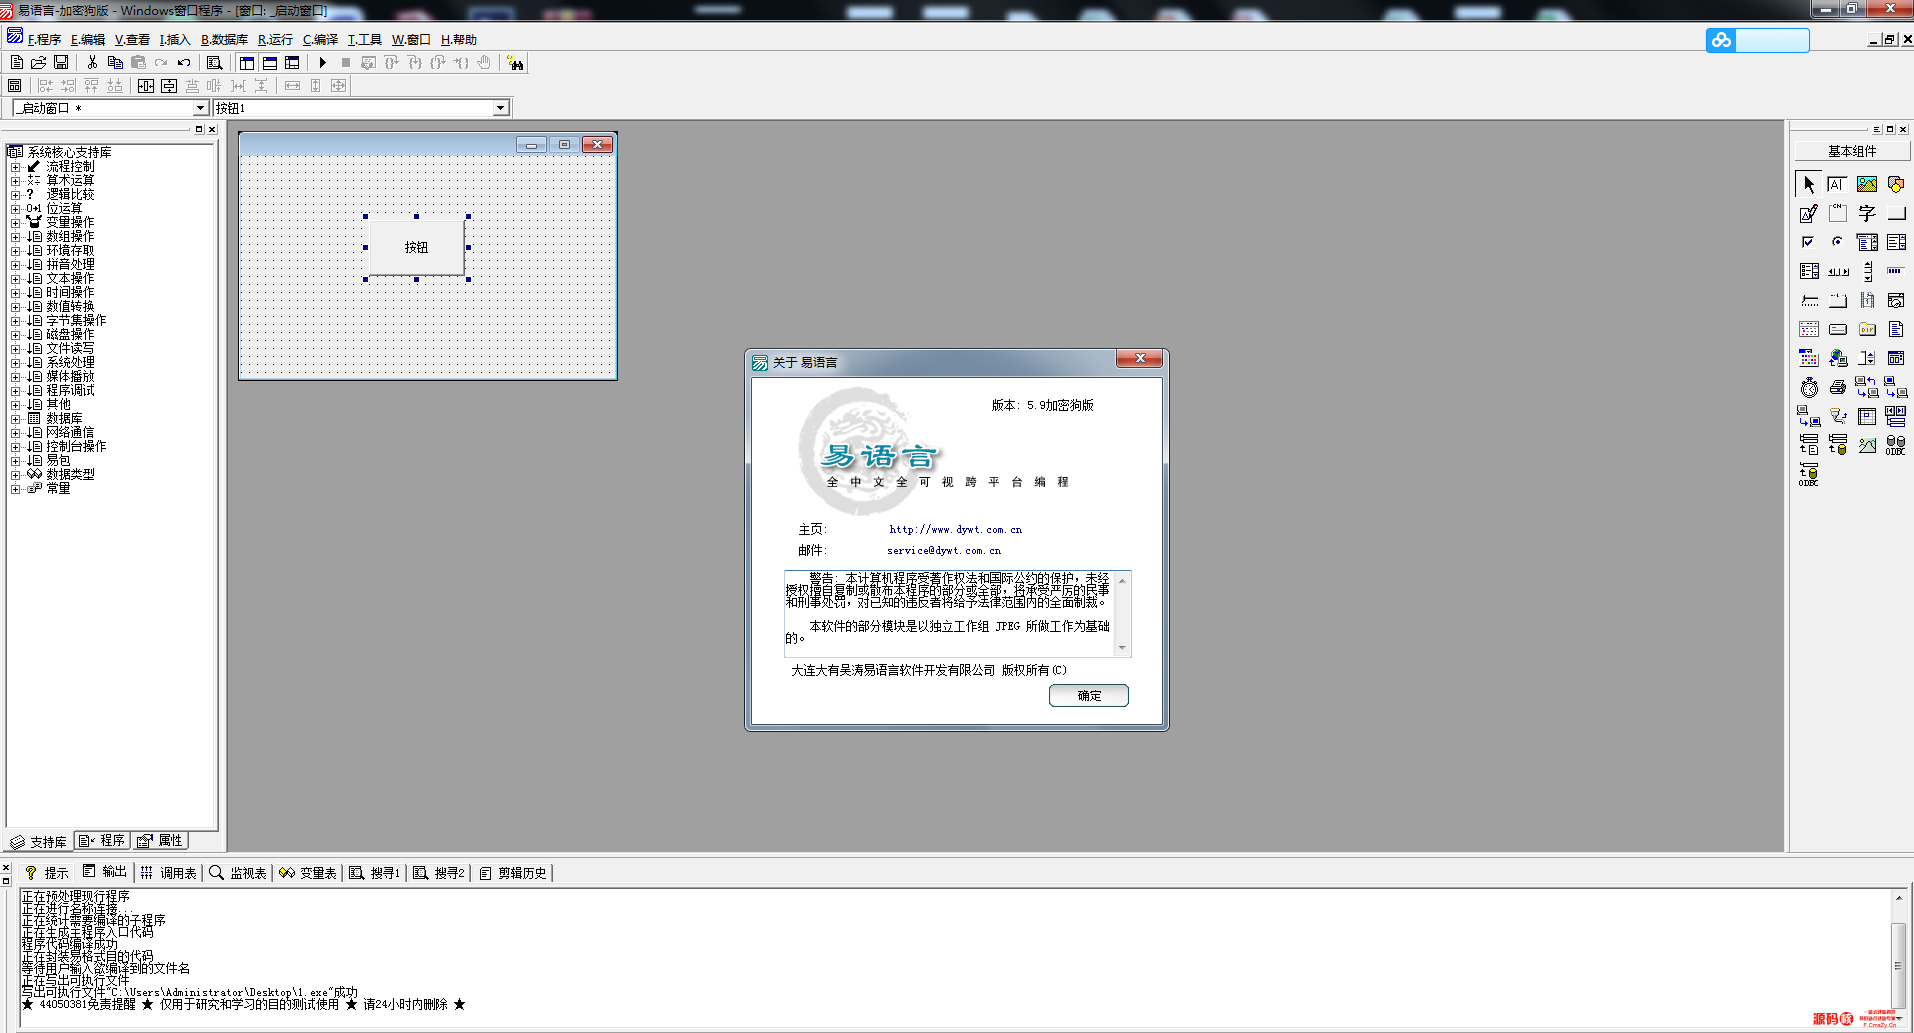Select the combo box component

pyautogui.click(x=1867, y=242)
